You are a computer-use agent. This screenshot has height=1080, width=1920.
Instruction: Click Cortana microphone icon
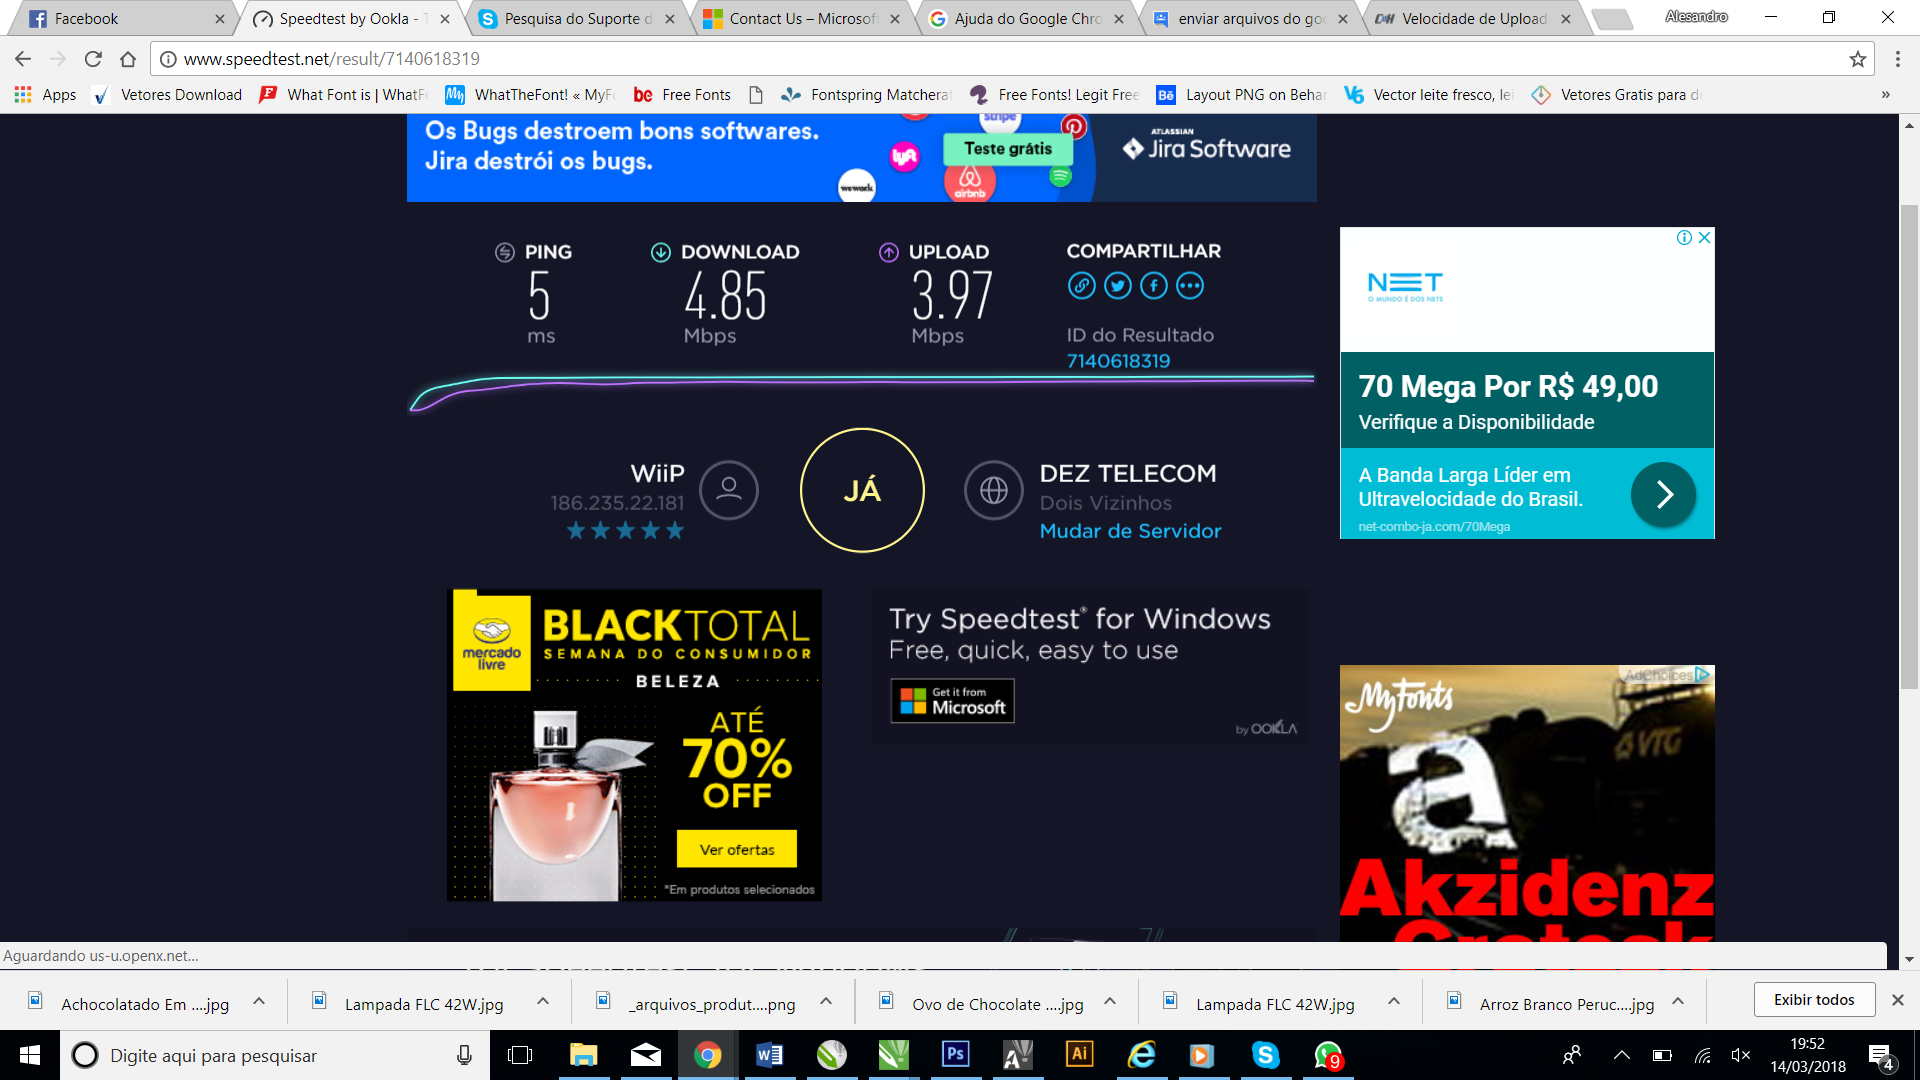coord(464,1055)
